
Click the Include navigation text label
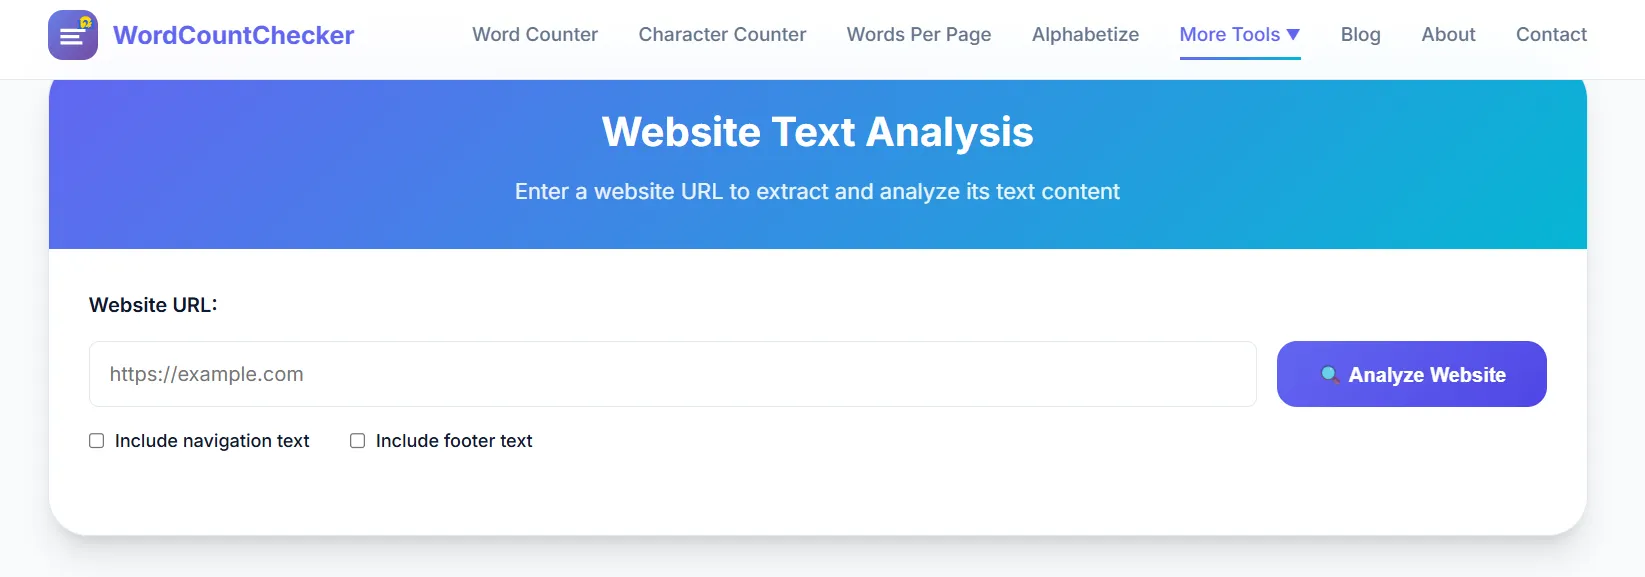(212, 441)
